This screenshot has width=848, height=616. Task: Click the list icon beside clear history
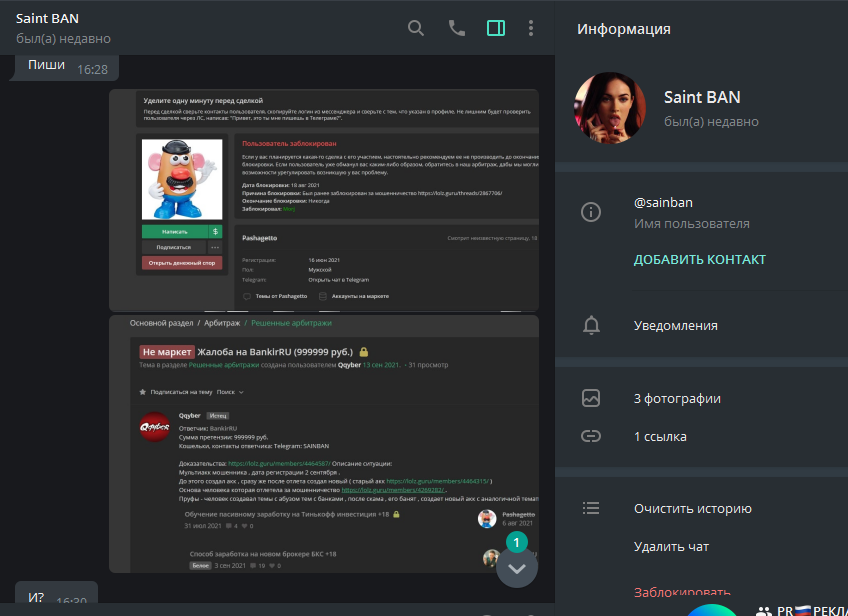[x=591, y=508]
